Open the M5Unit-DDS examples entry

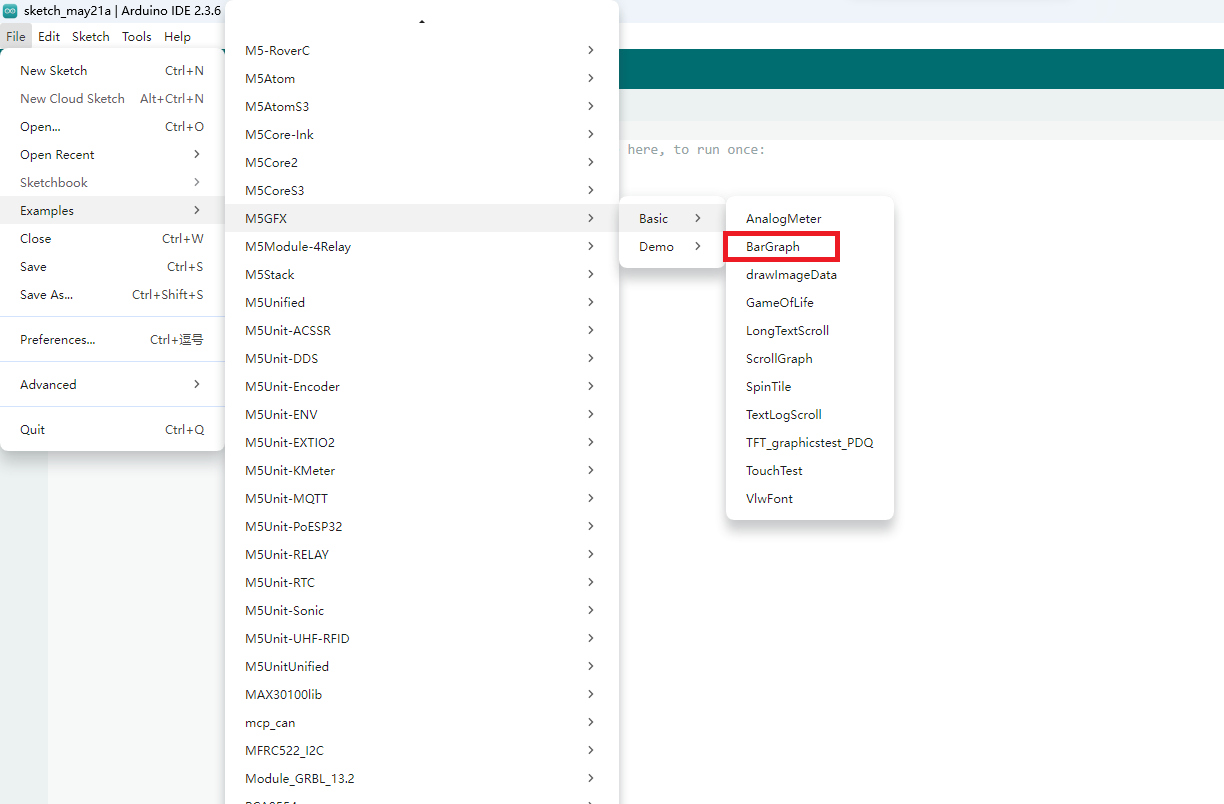(x=422, y=359)
